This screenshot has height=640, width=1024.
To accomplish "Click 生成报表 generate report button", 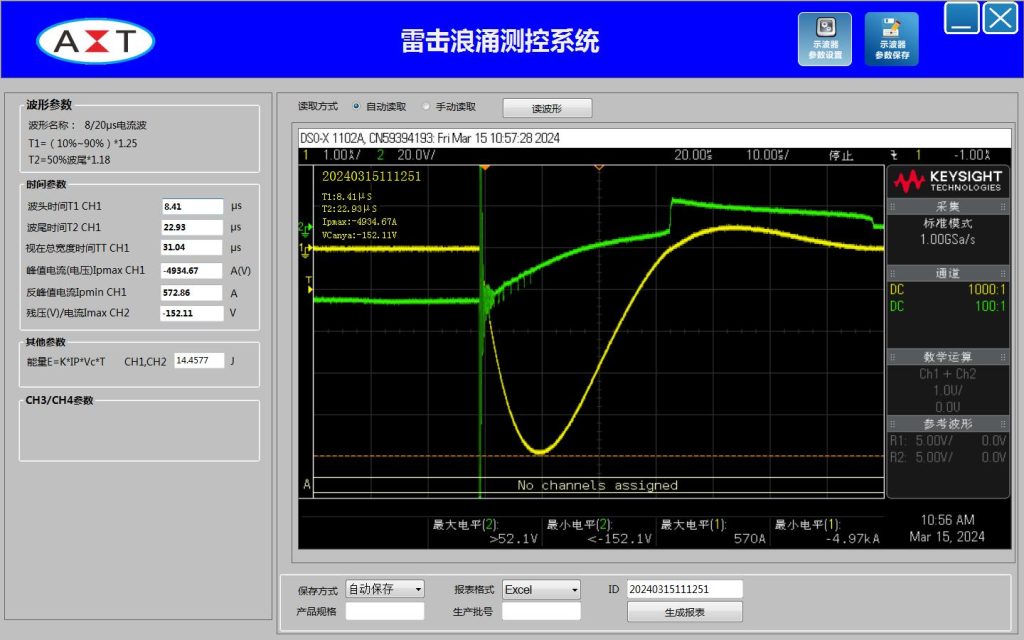I will [x=685, y=612].
